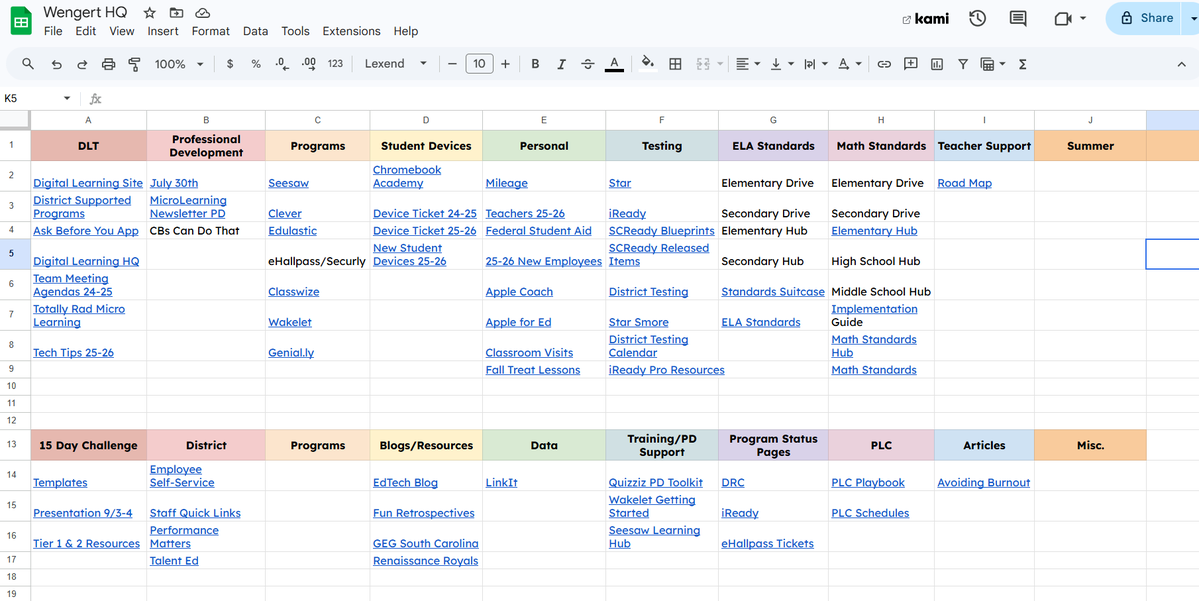Increase font size with plus button
The image size is (1199, 601).
coord(505,64)
